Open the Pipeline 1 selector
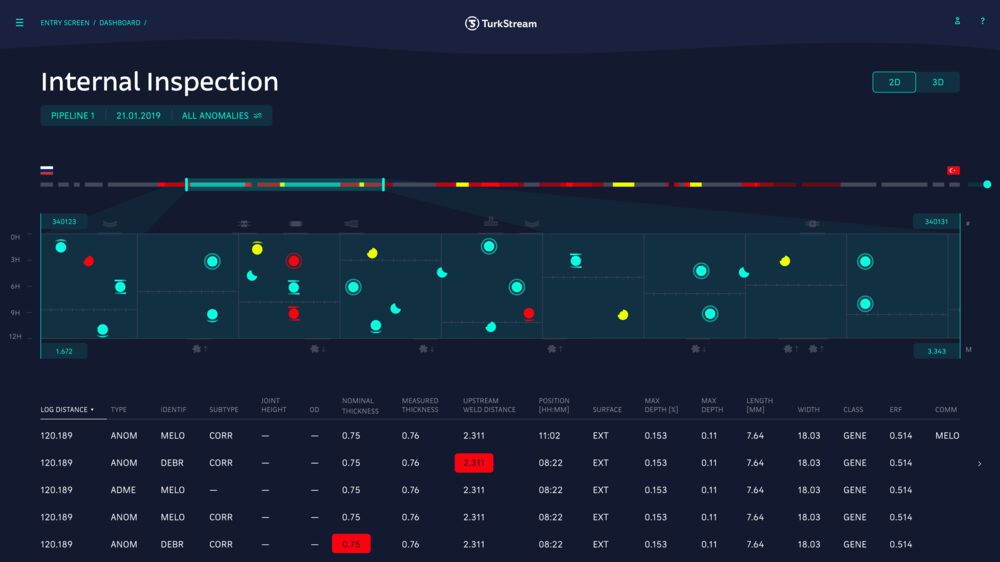1000x562 pixels. pyautogui.click(x=73, y=116)
